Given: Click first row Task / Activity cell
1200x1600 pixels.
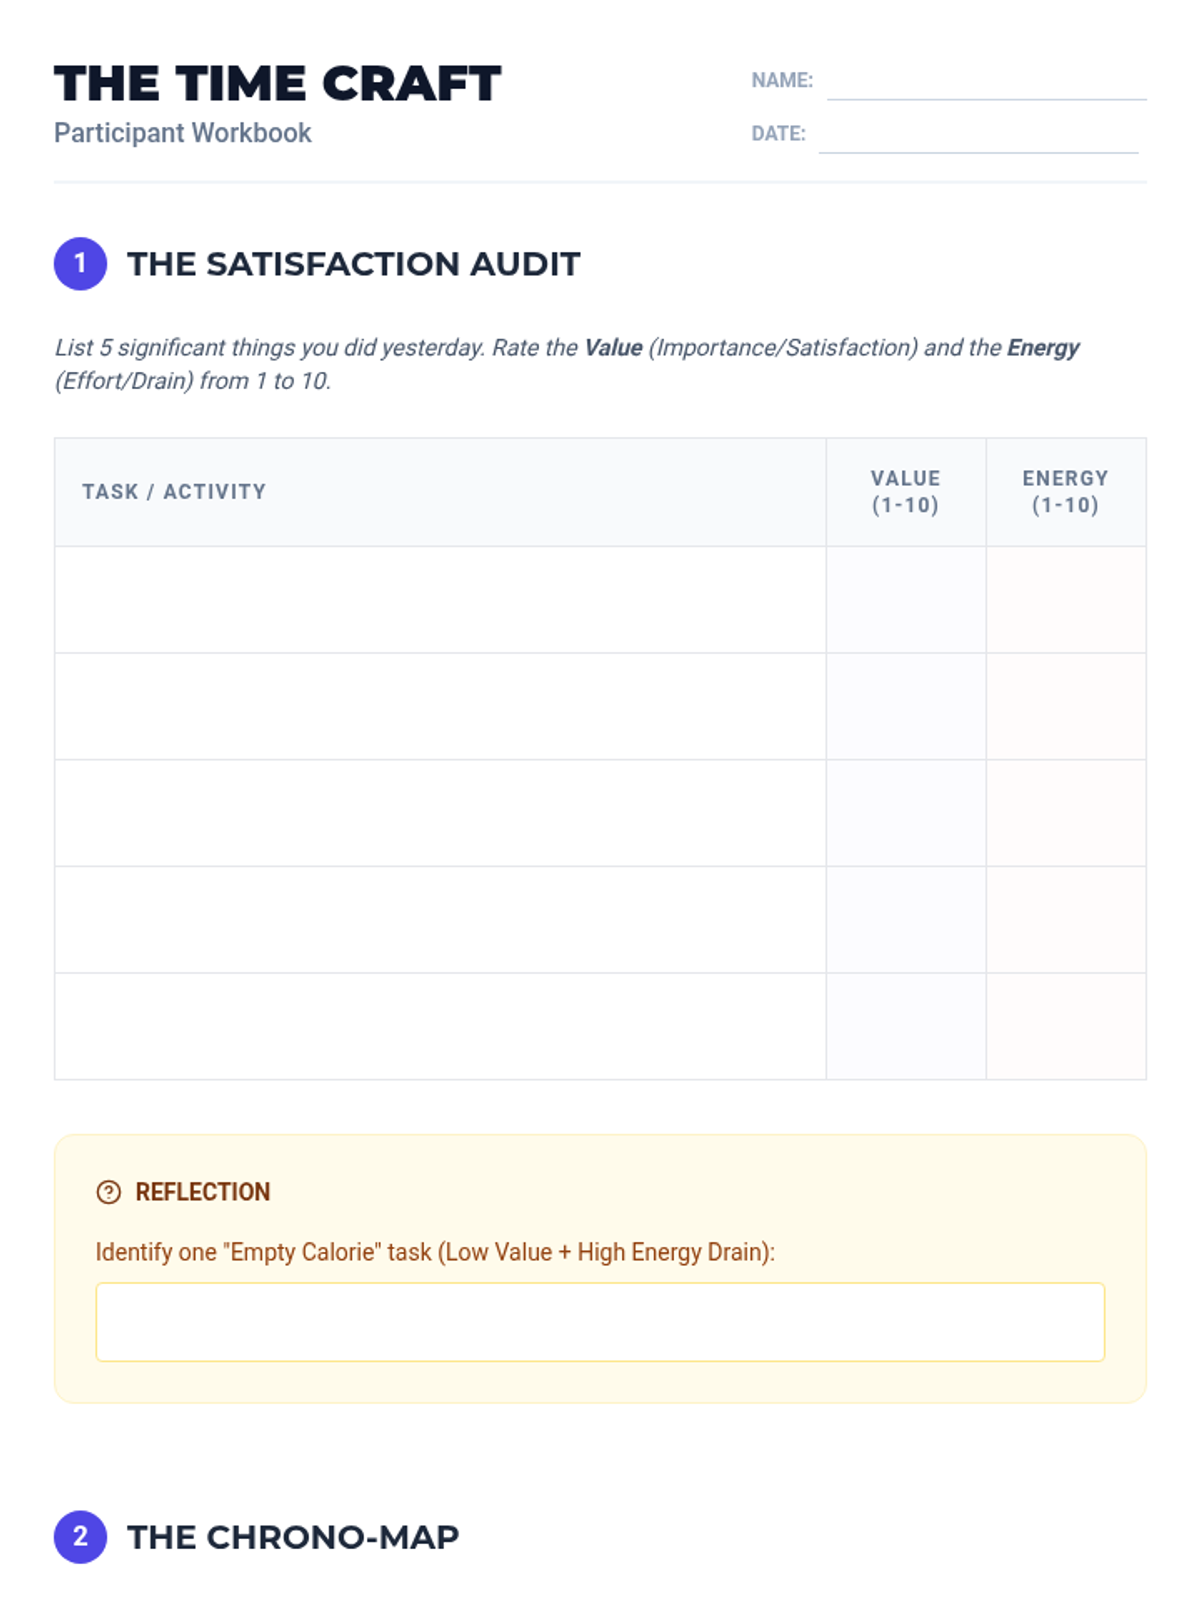Looking at the screenshot, I should tap(440, 600).
